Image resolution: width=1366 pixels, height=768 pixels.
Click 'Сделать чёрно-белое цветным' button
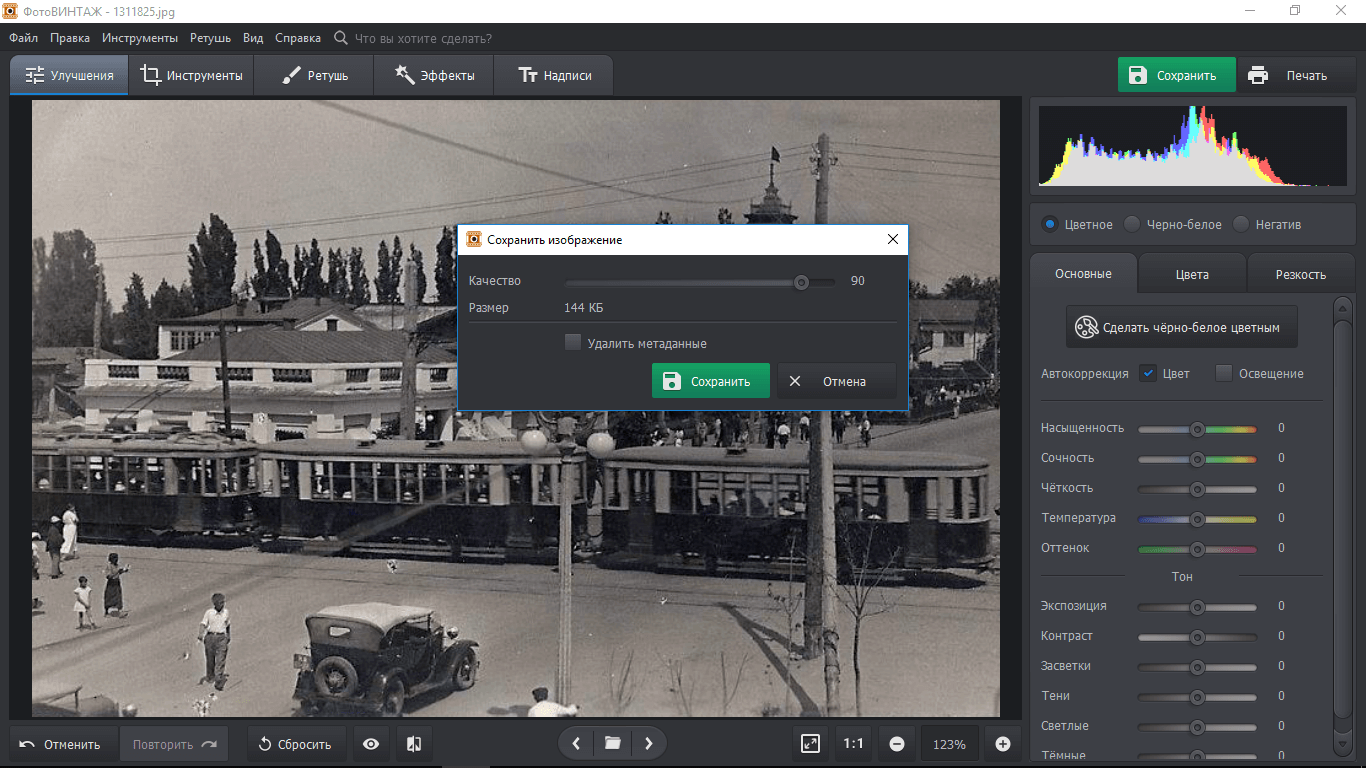[x=1182, y=327]
